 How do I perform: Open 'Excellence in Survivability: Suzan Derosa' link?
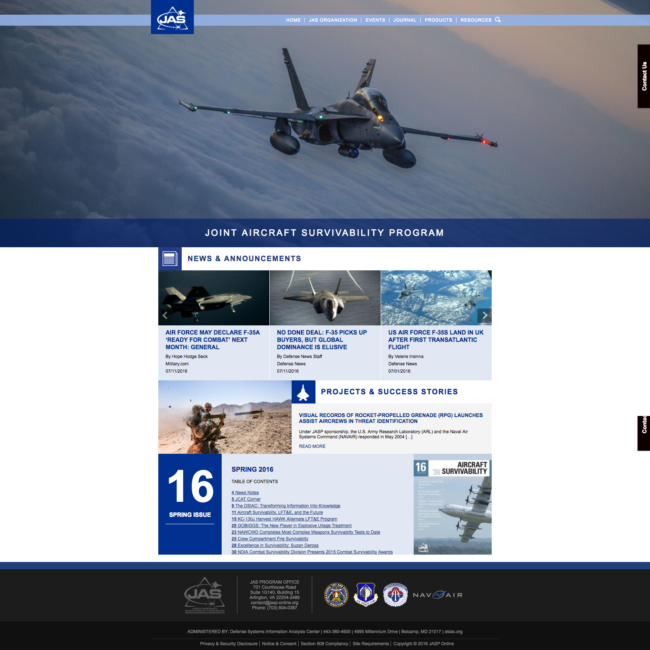(x=275, y=546)
